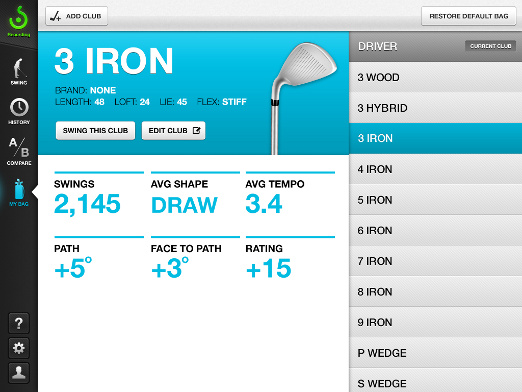Viewport: 522px width, 392px height.
Task: Click the Face to Path value +3°
Action: point(170,268)
